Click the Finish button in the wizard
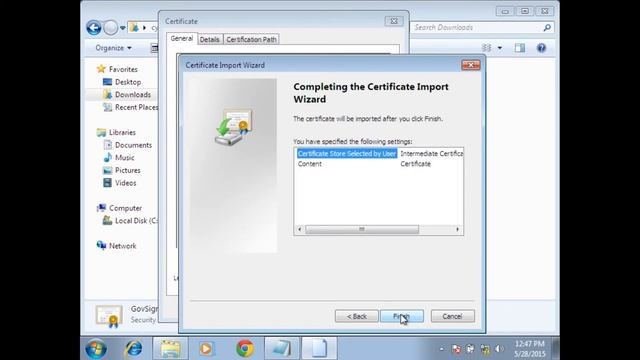Screen dimensions: 640x360 402,316
